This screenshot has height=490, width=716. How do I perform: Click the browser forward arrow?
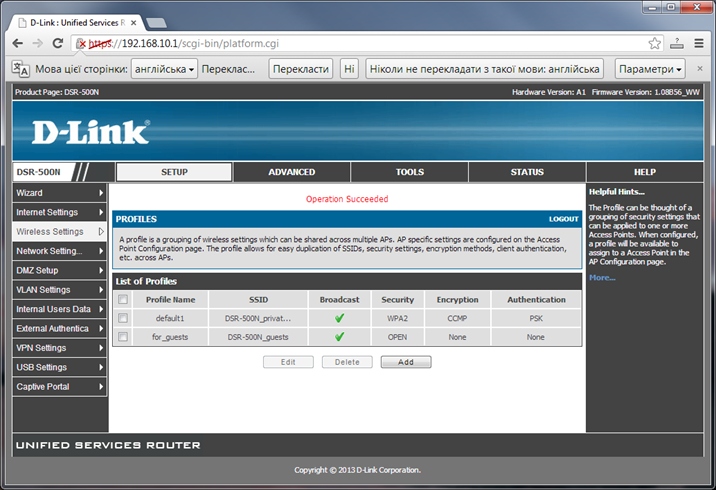pyautogui.click(x=36, y=43)
